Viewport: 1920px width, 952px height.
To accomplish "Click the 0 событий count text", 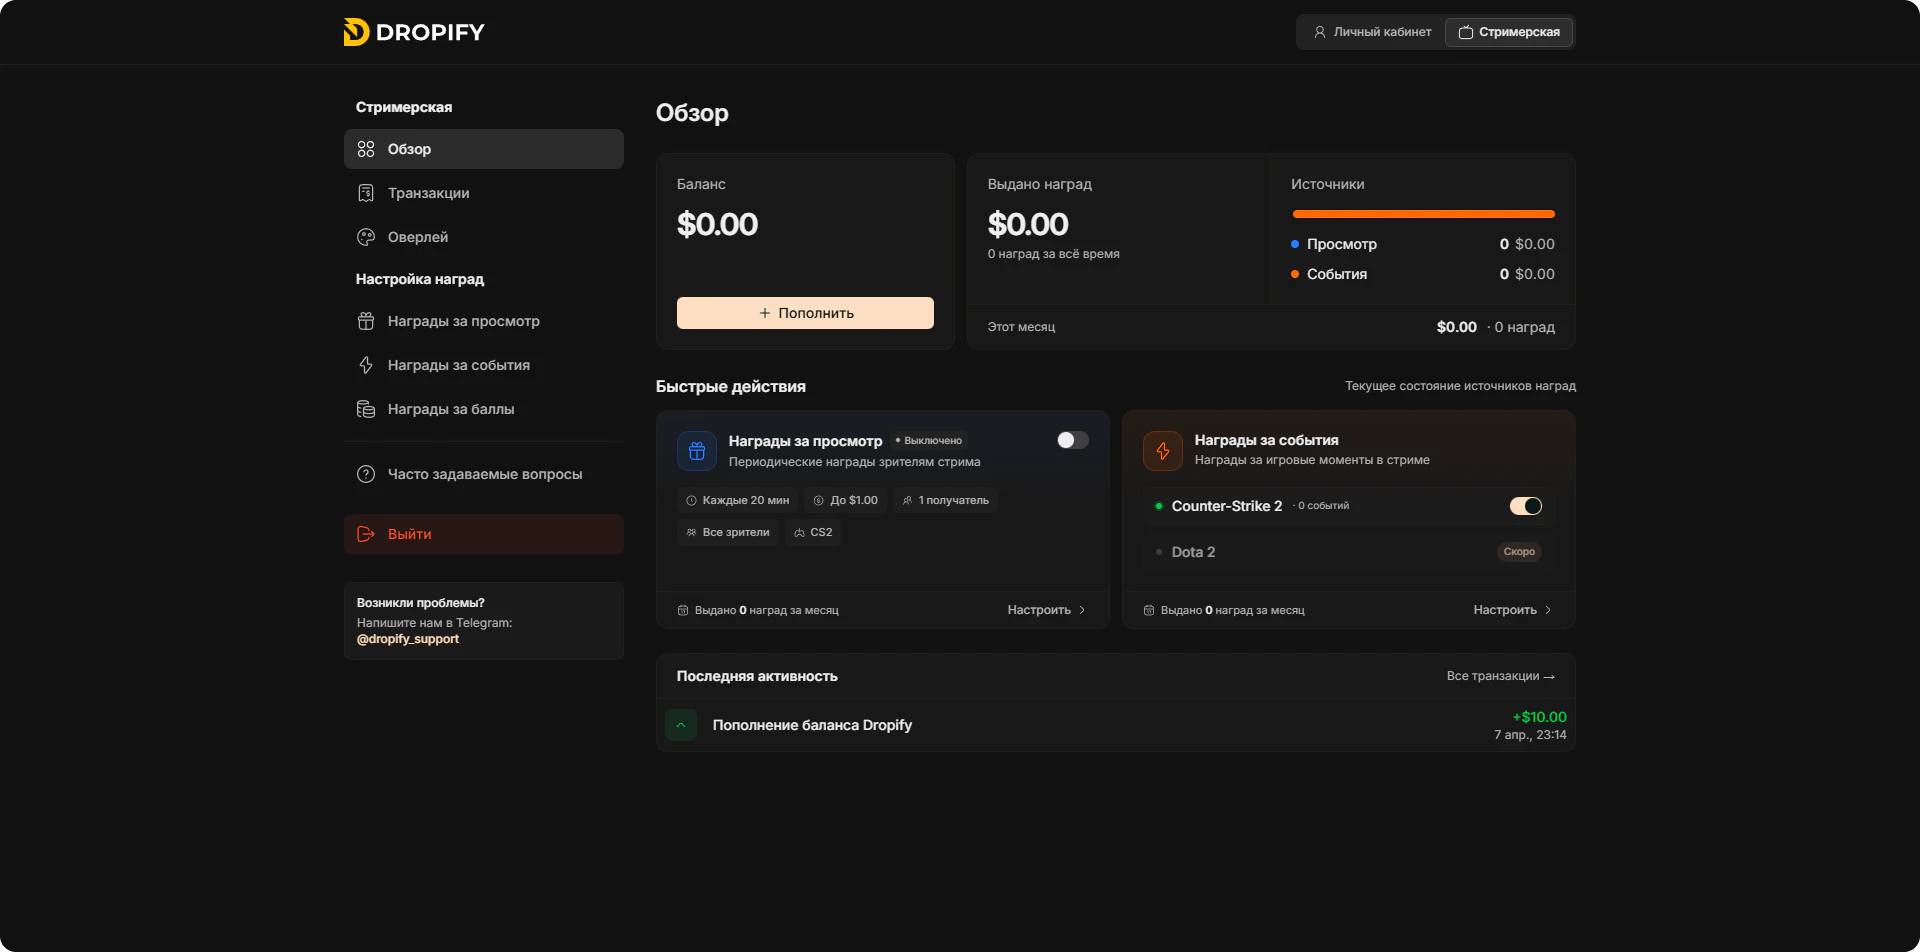I will [x=1323, y=506].
